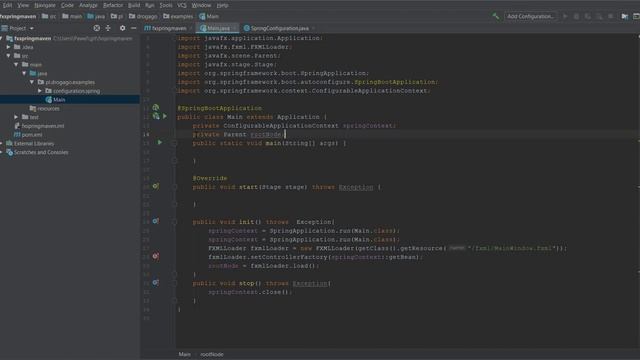Open the Tools menu

click(x=166, y=5)
